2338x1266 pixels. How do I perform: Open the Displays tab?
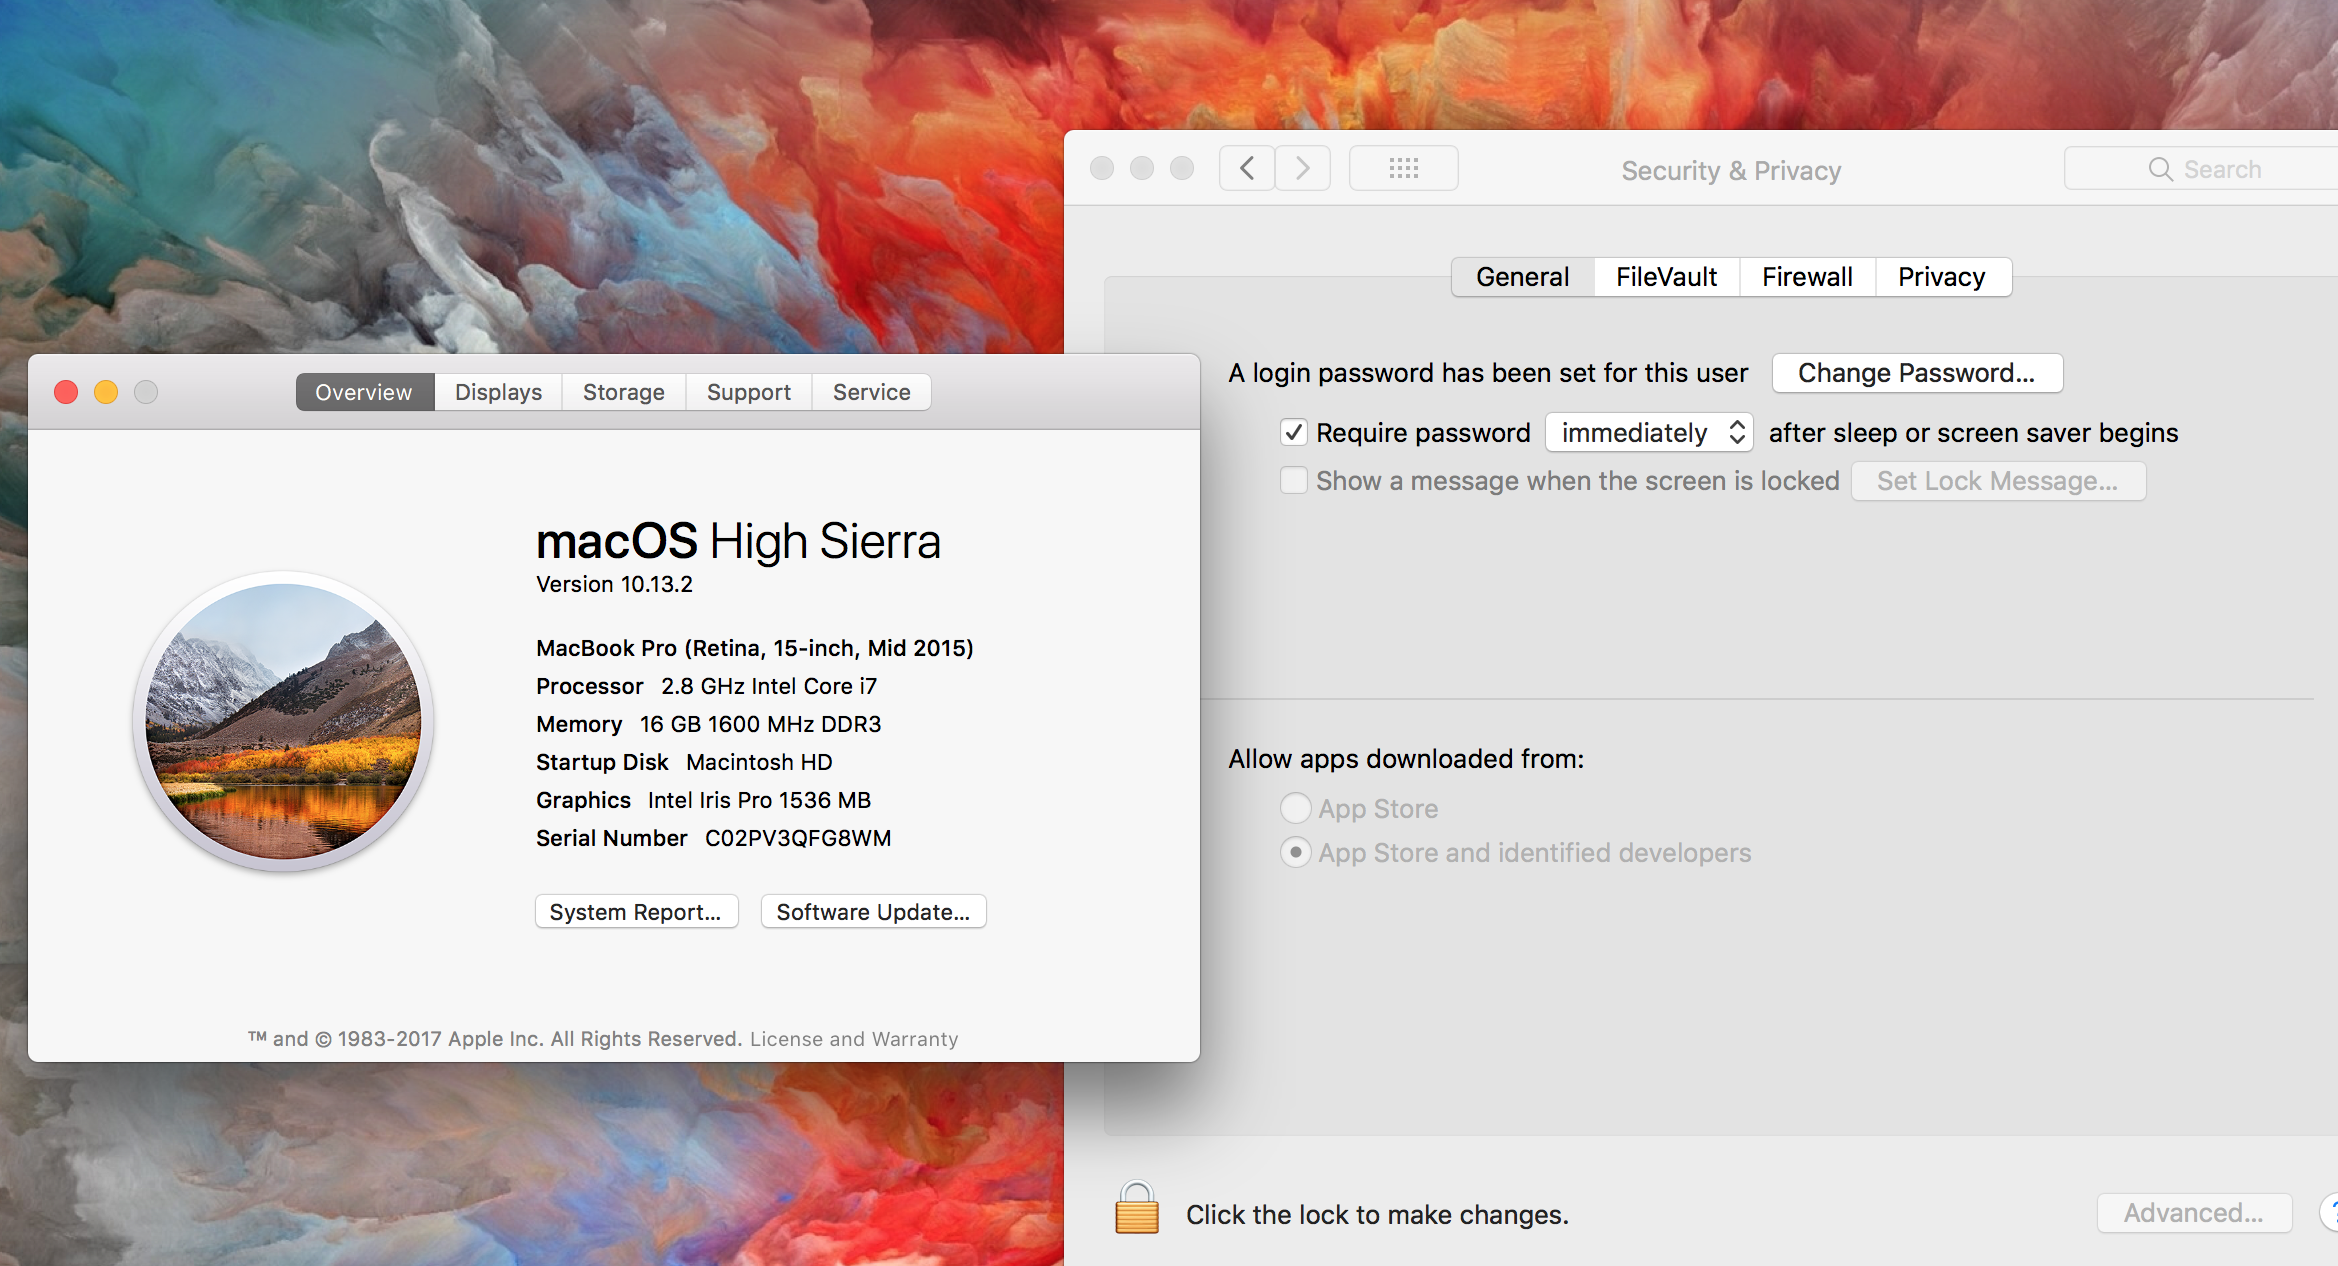tap(498, 392)
